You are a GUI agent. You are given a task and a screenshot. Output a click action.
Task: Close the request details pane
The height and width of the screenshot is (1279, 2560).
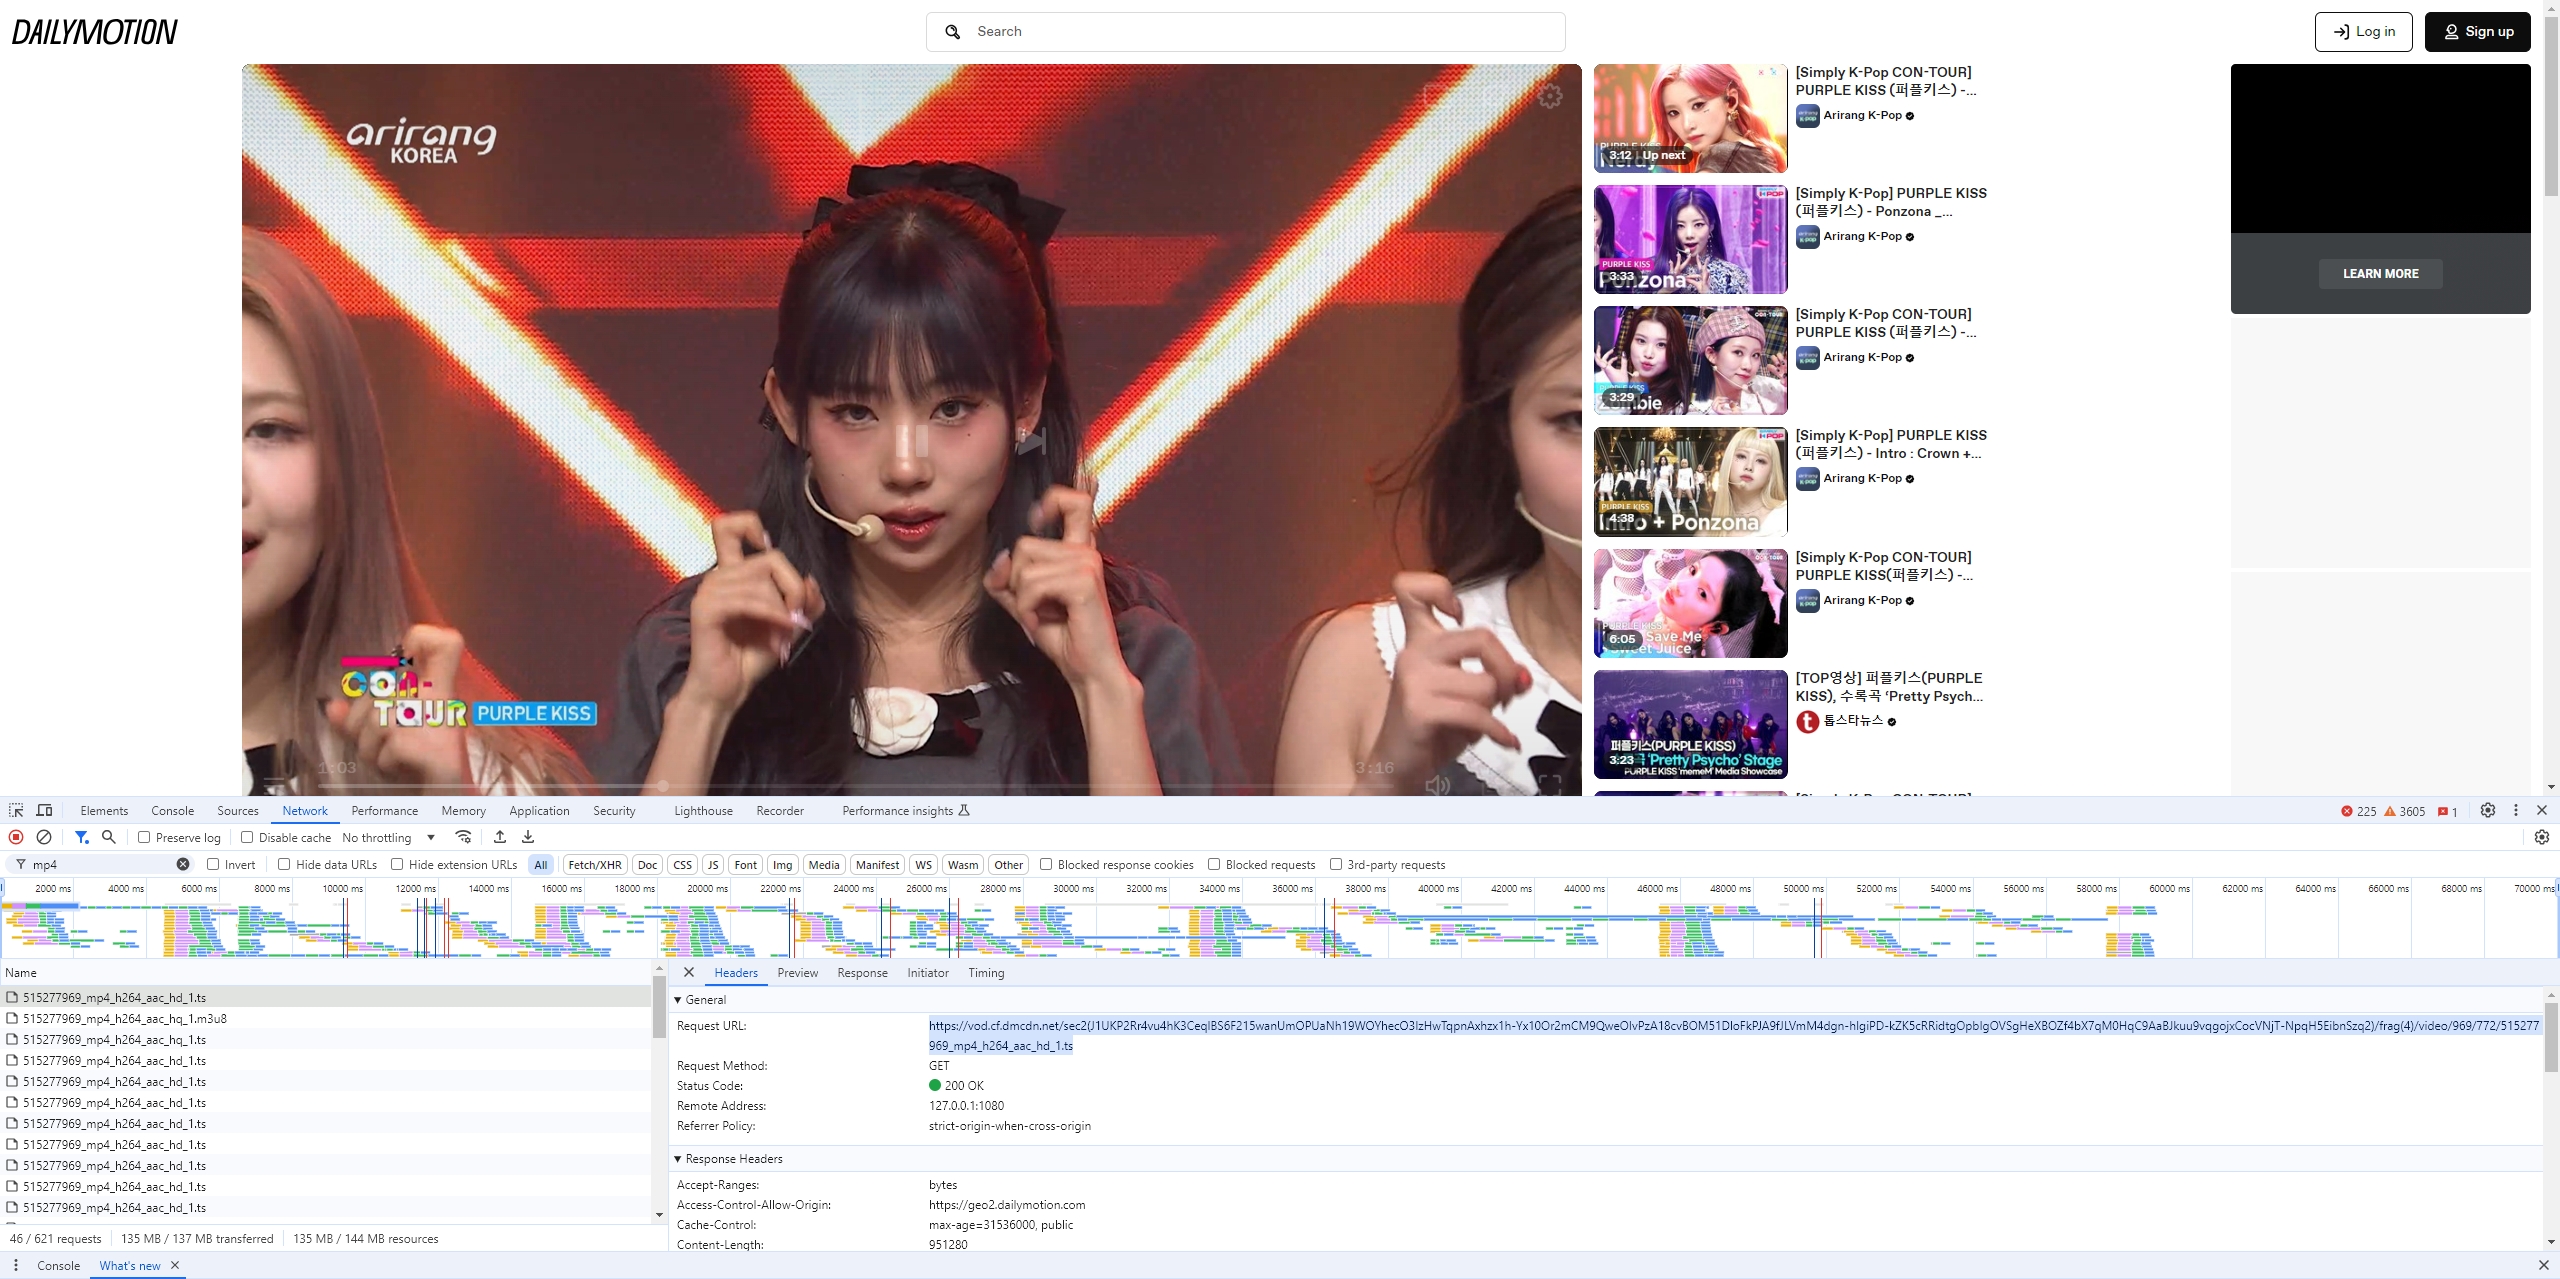pyautogui.click(x=689, y=972)
